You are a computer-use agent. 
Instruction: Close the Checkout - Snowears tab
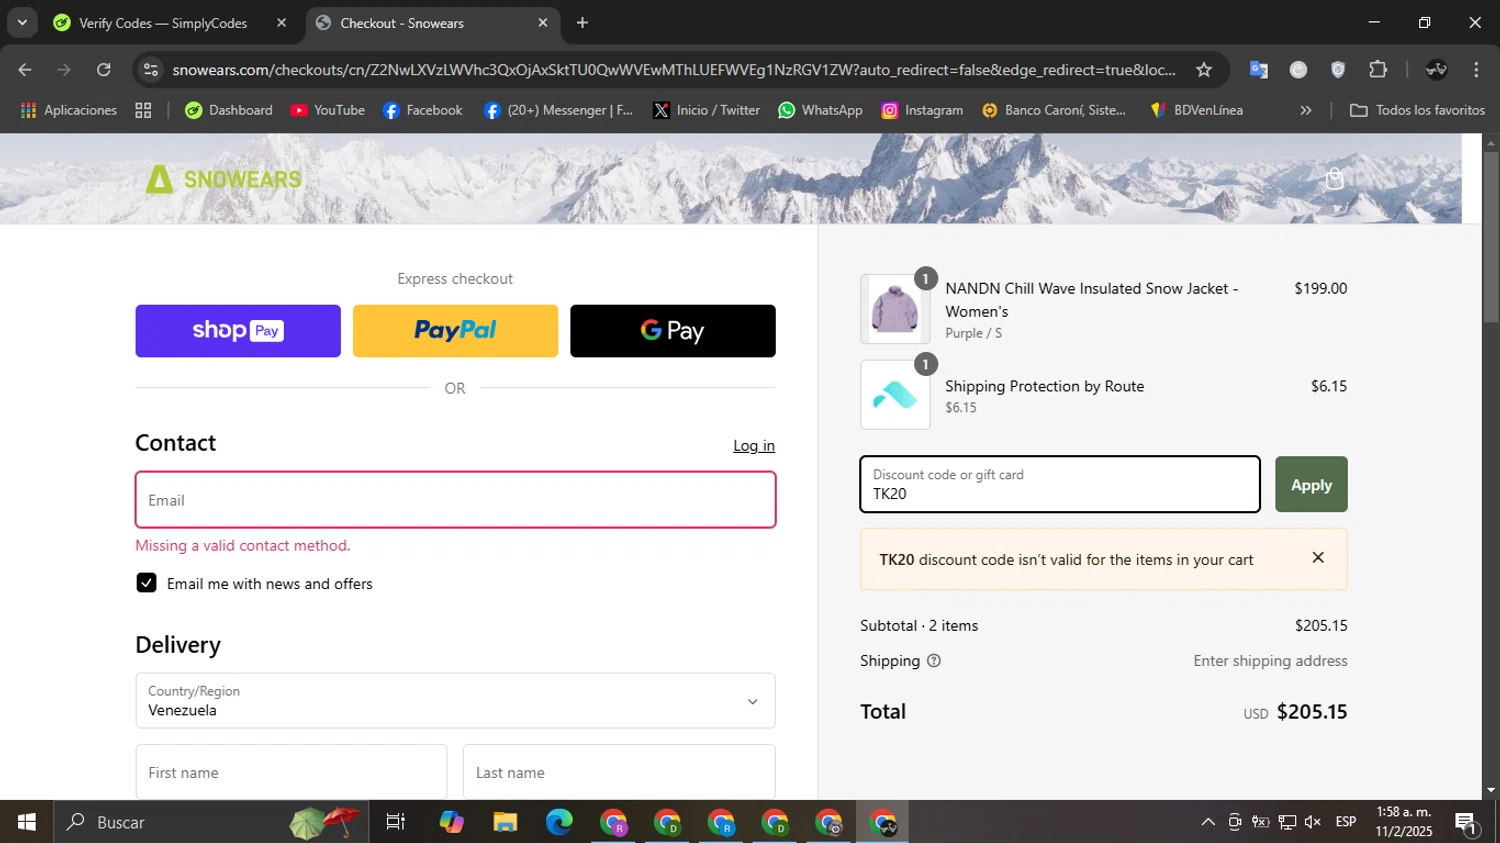click(x=543, y=22)
